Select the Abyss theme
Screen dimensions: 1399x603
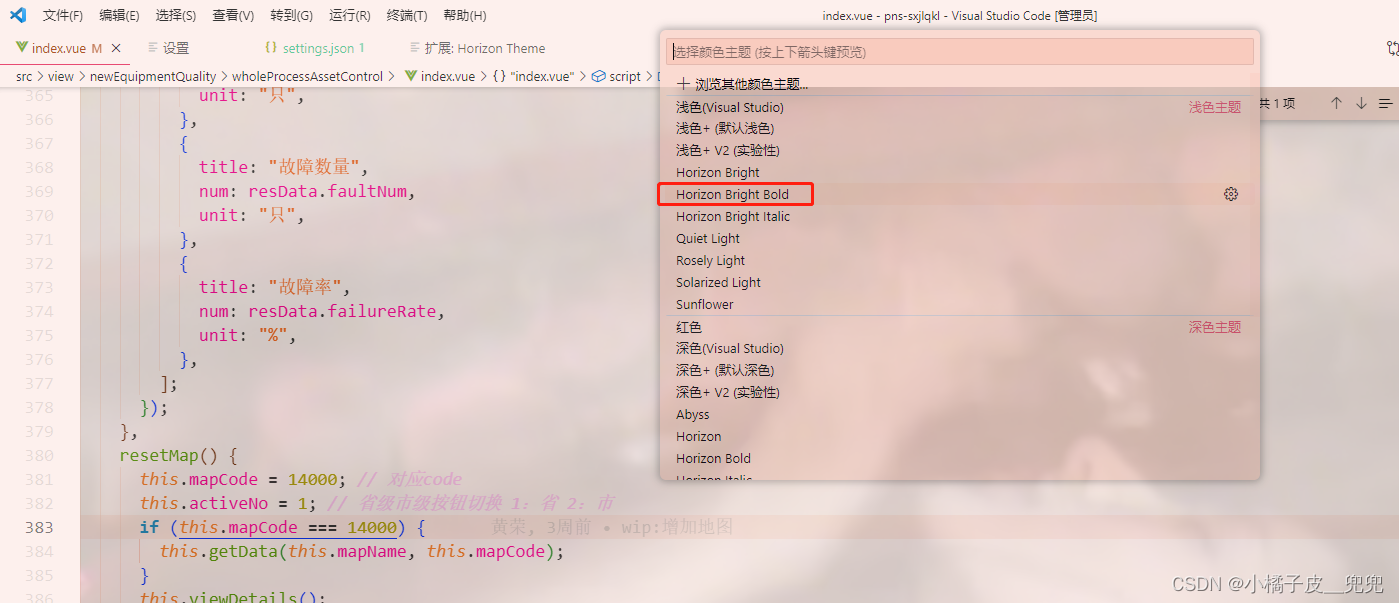click(x=960, y=414)
